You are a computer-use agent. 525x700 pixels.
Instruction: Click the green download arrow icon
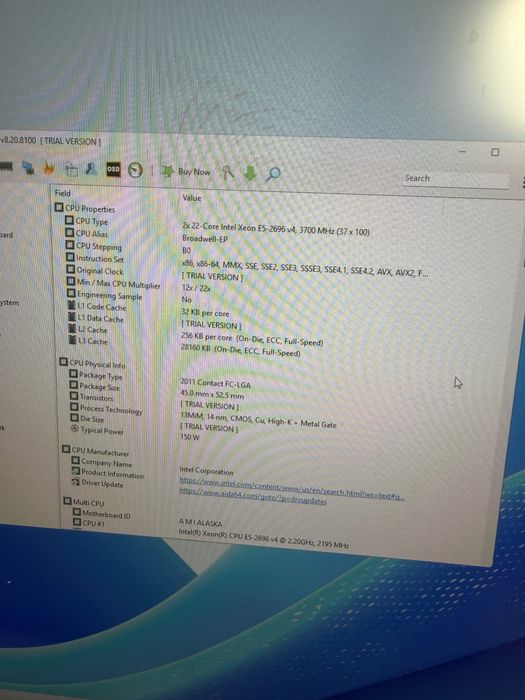pyautogui.click(x=250, y=173)
